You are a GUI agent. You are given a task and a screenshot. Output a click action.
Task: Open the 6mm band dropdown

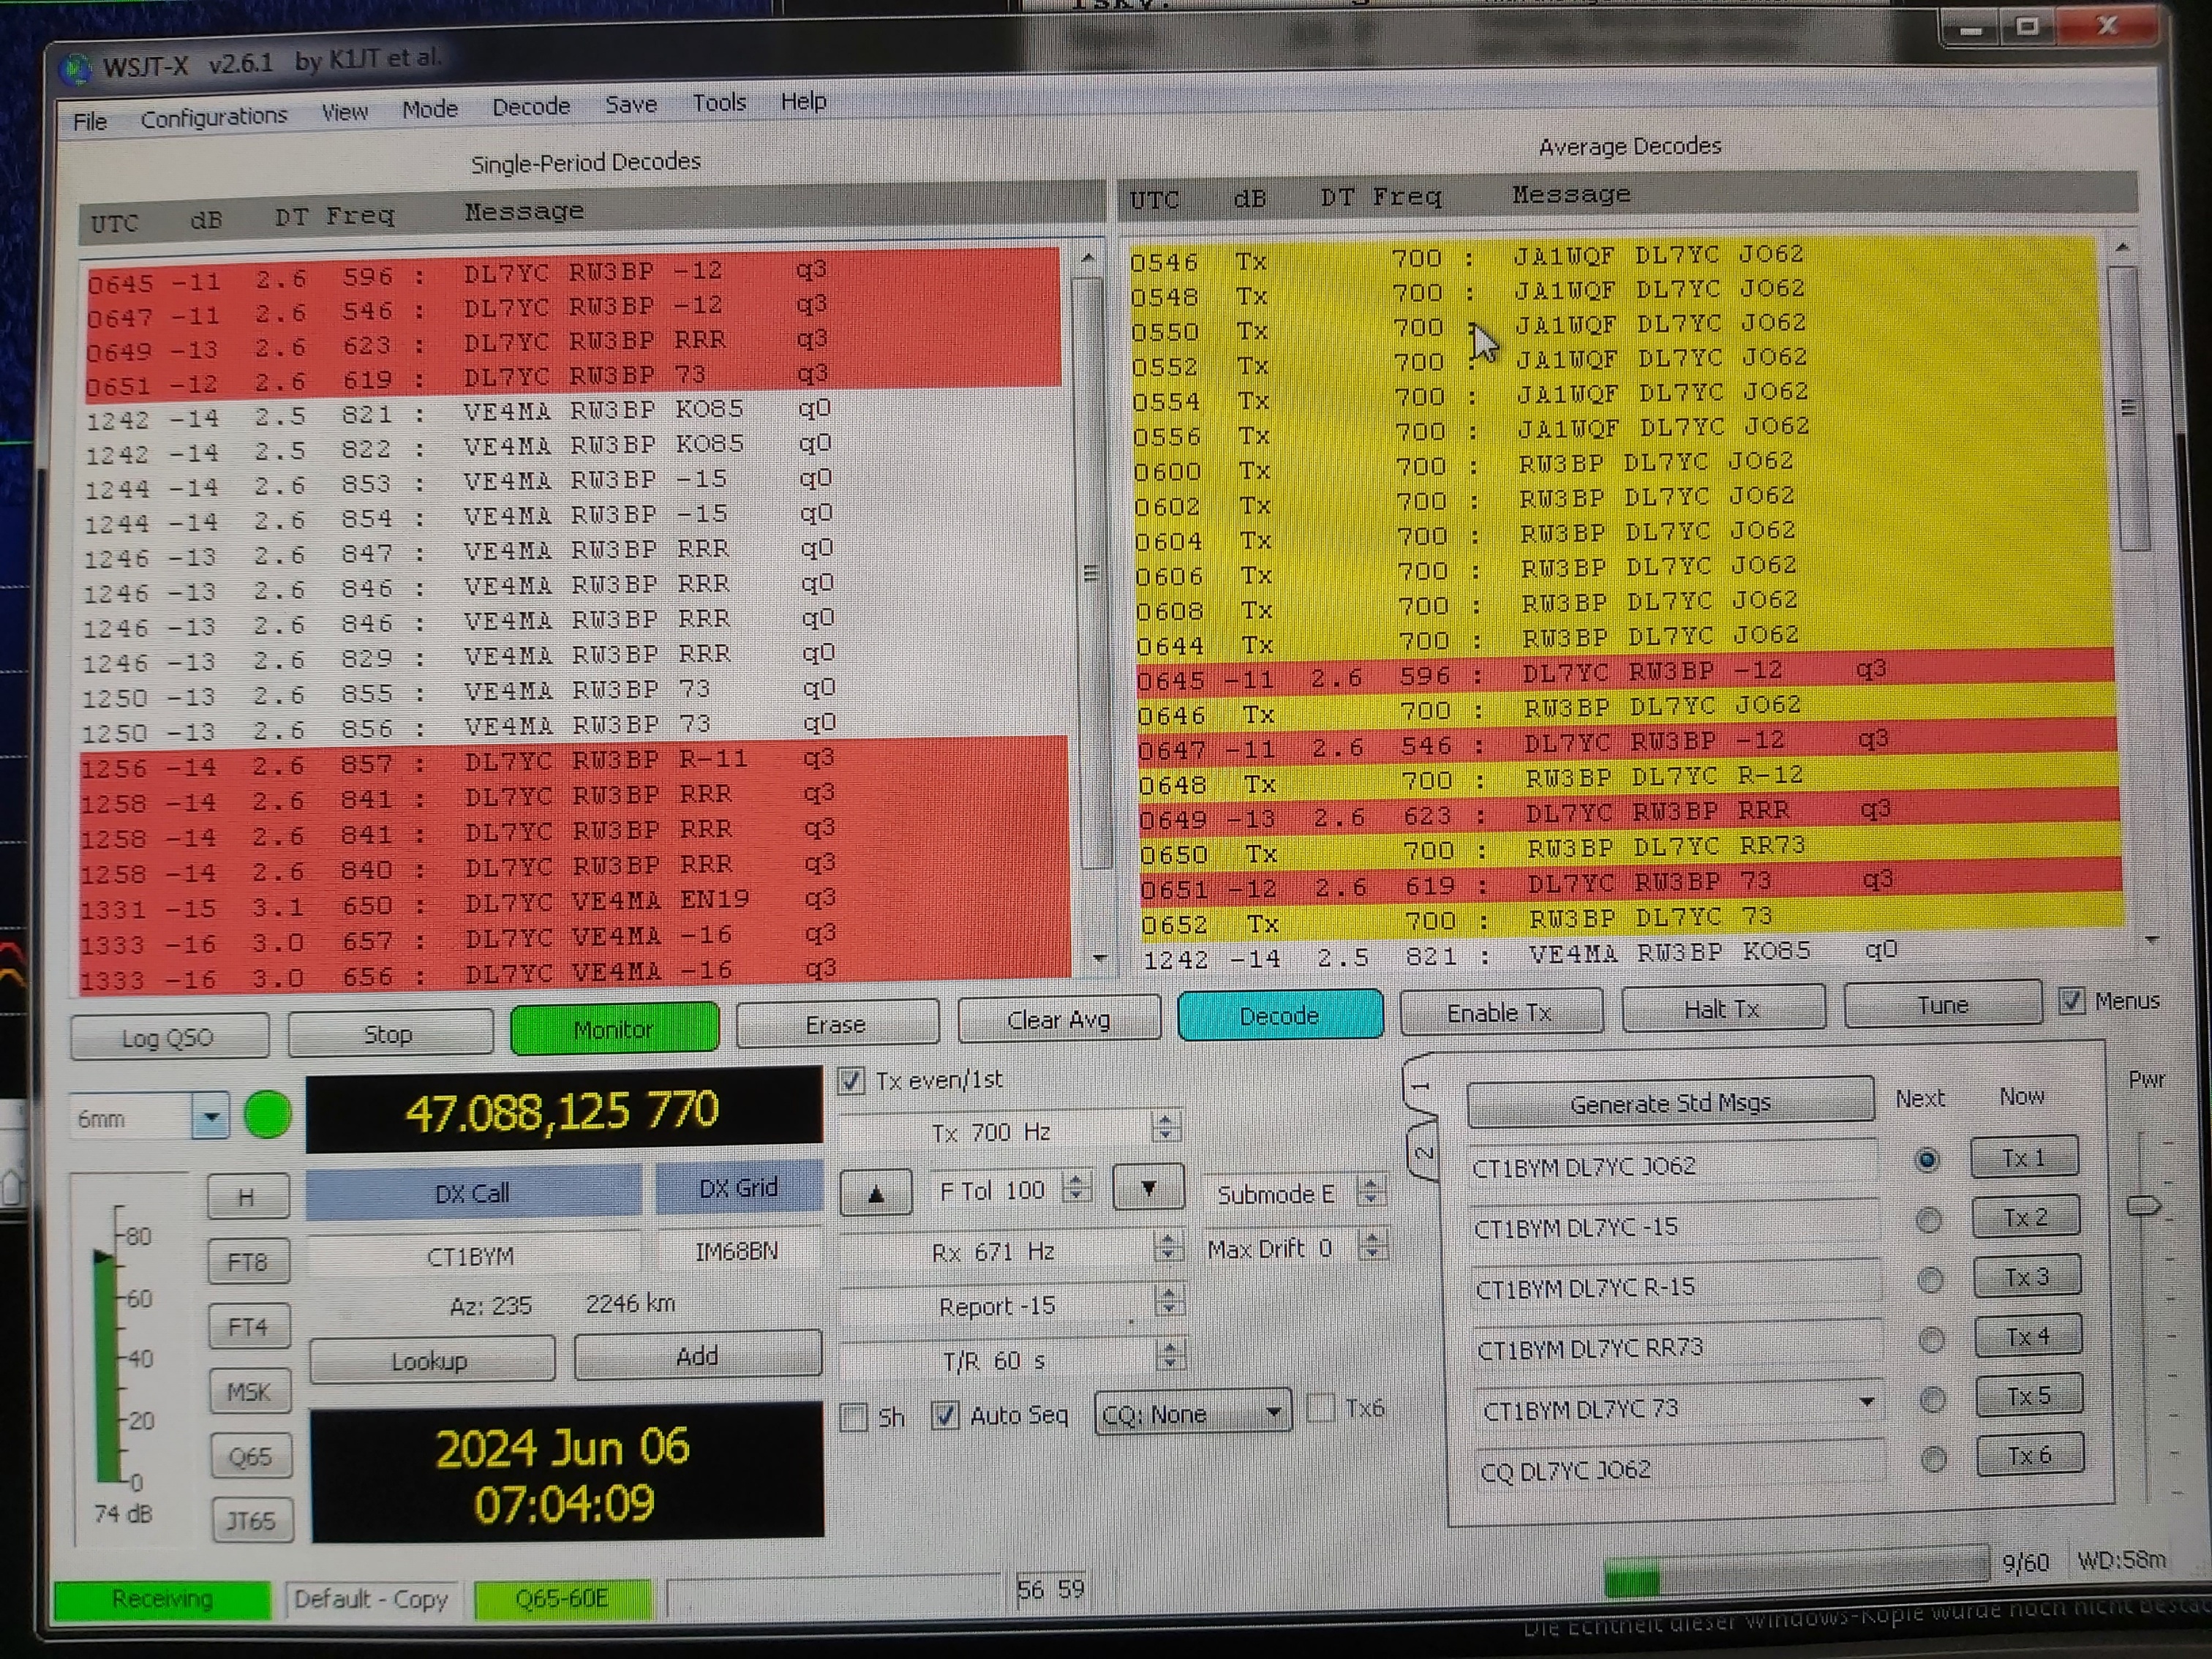pyautogui.click(x=211, y=1117)
